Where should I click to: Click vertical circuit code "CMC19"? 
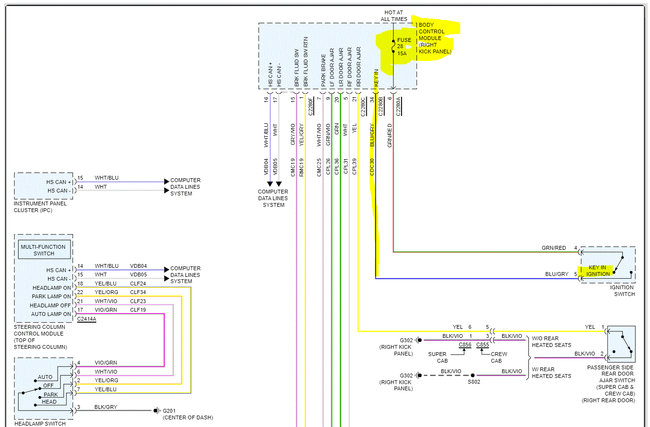[293, 167]
